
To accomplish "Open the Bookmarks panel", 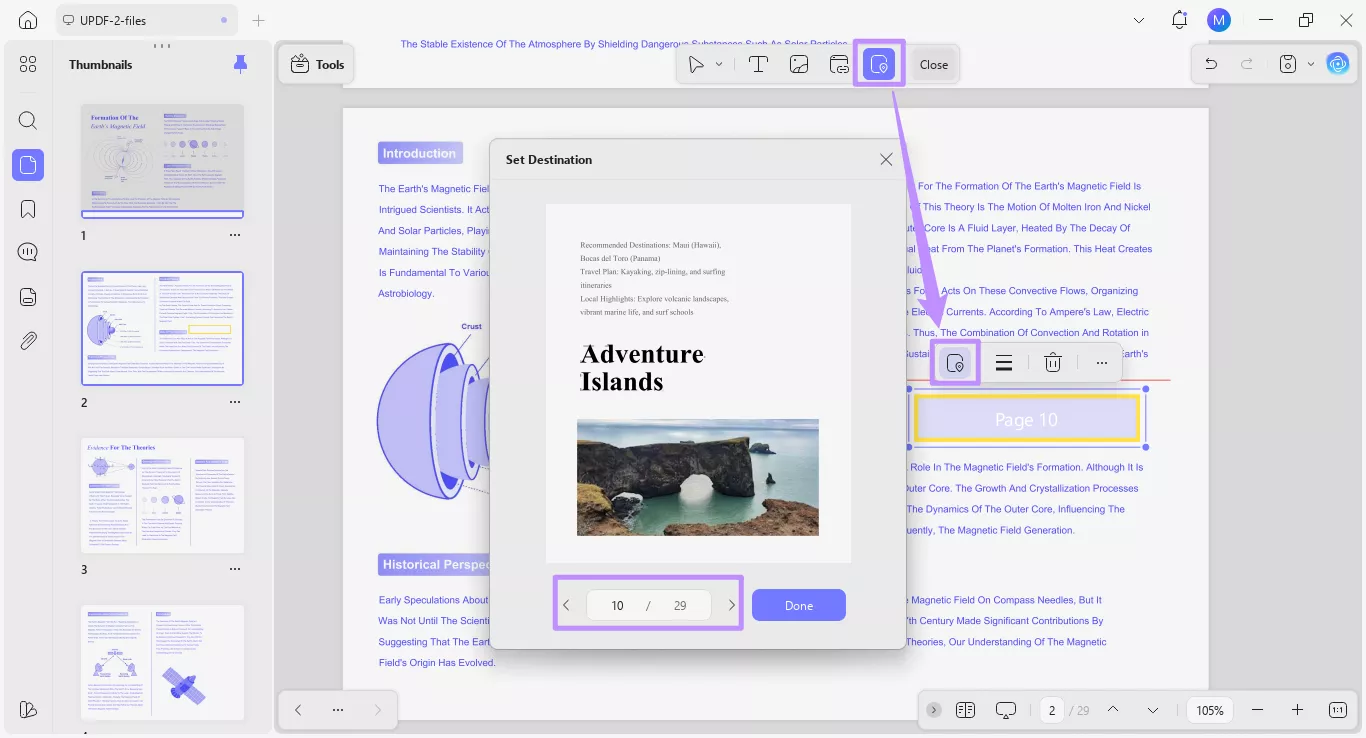I will [x=27, y=208].
